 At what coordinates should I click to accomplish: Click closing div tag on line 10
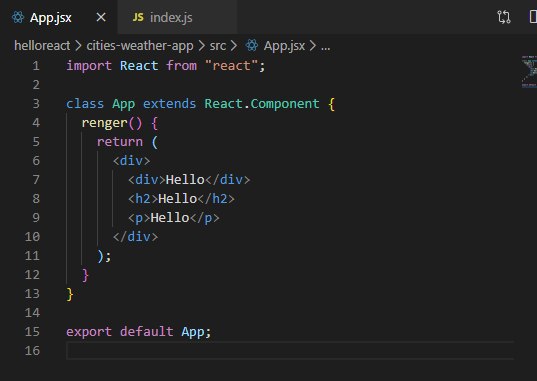click(135, 237)
